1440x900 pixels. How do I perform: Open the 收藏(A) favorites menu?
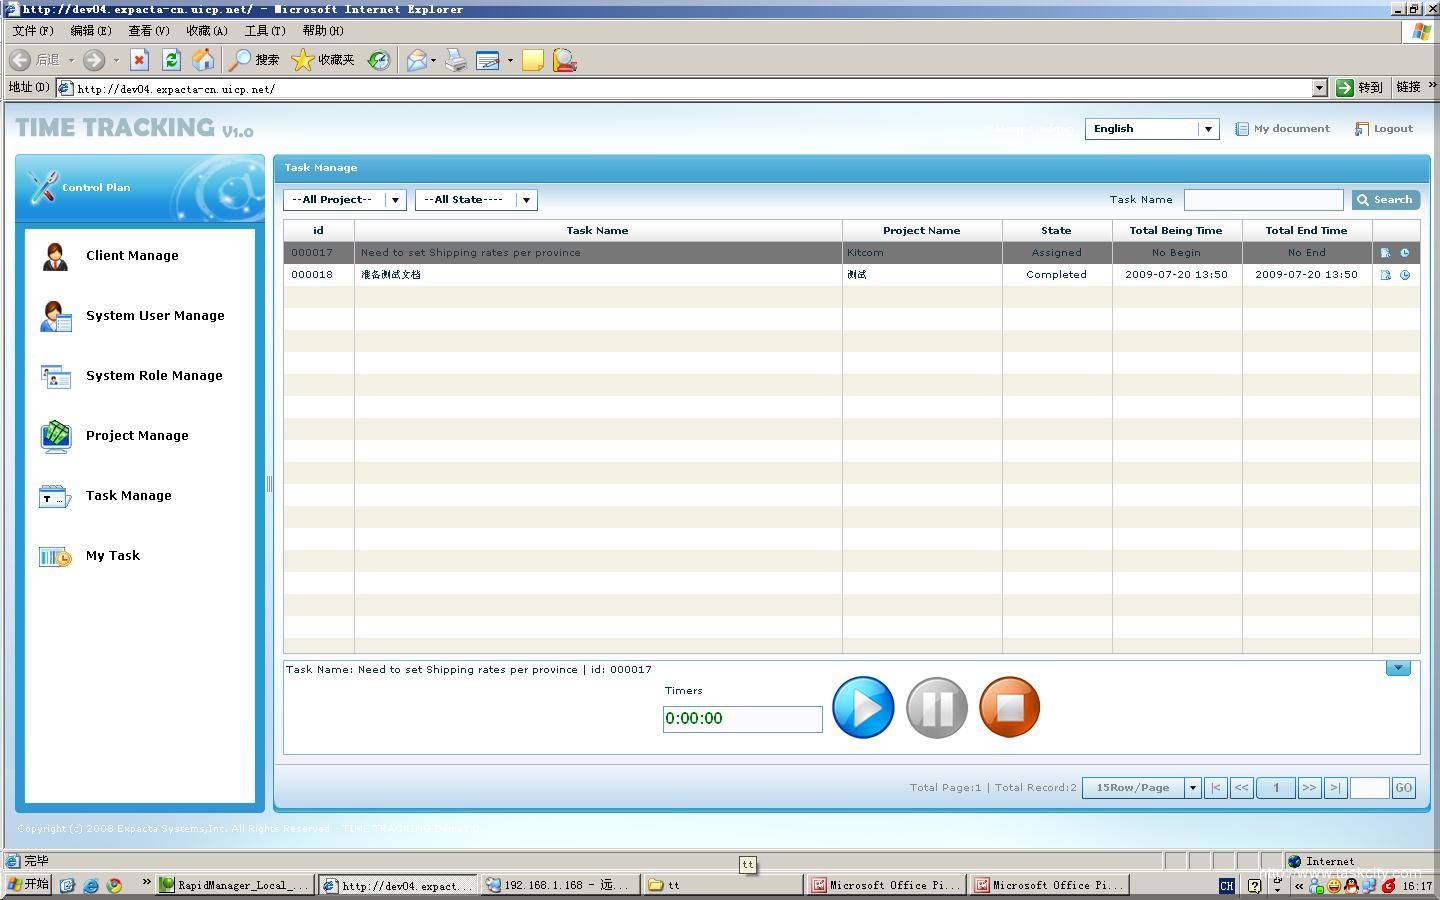(x=207, y=31)
